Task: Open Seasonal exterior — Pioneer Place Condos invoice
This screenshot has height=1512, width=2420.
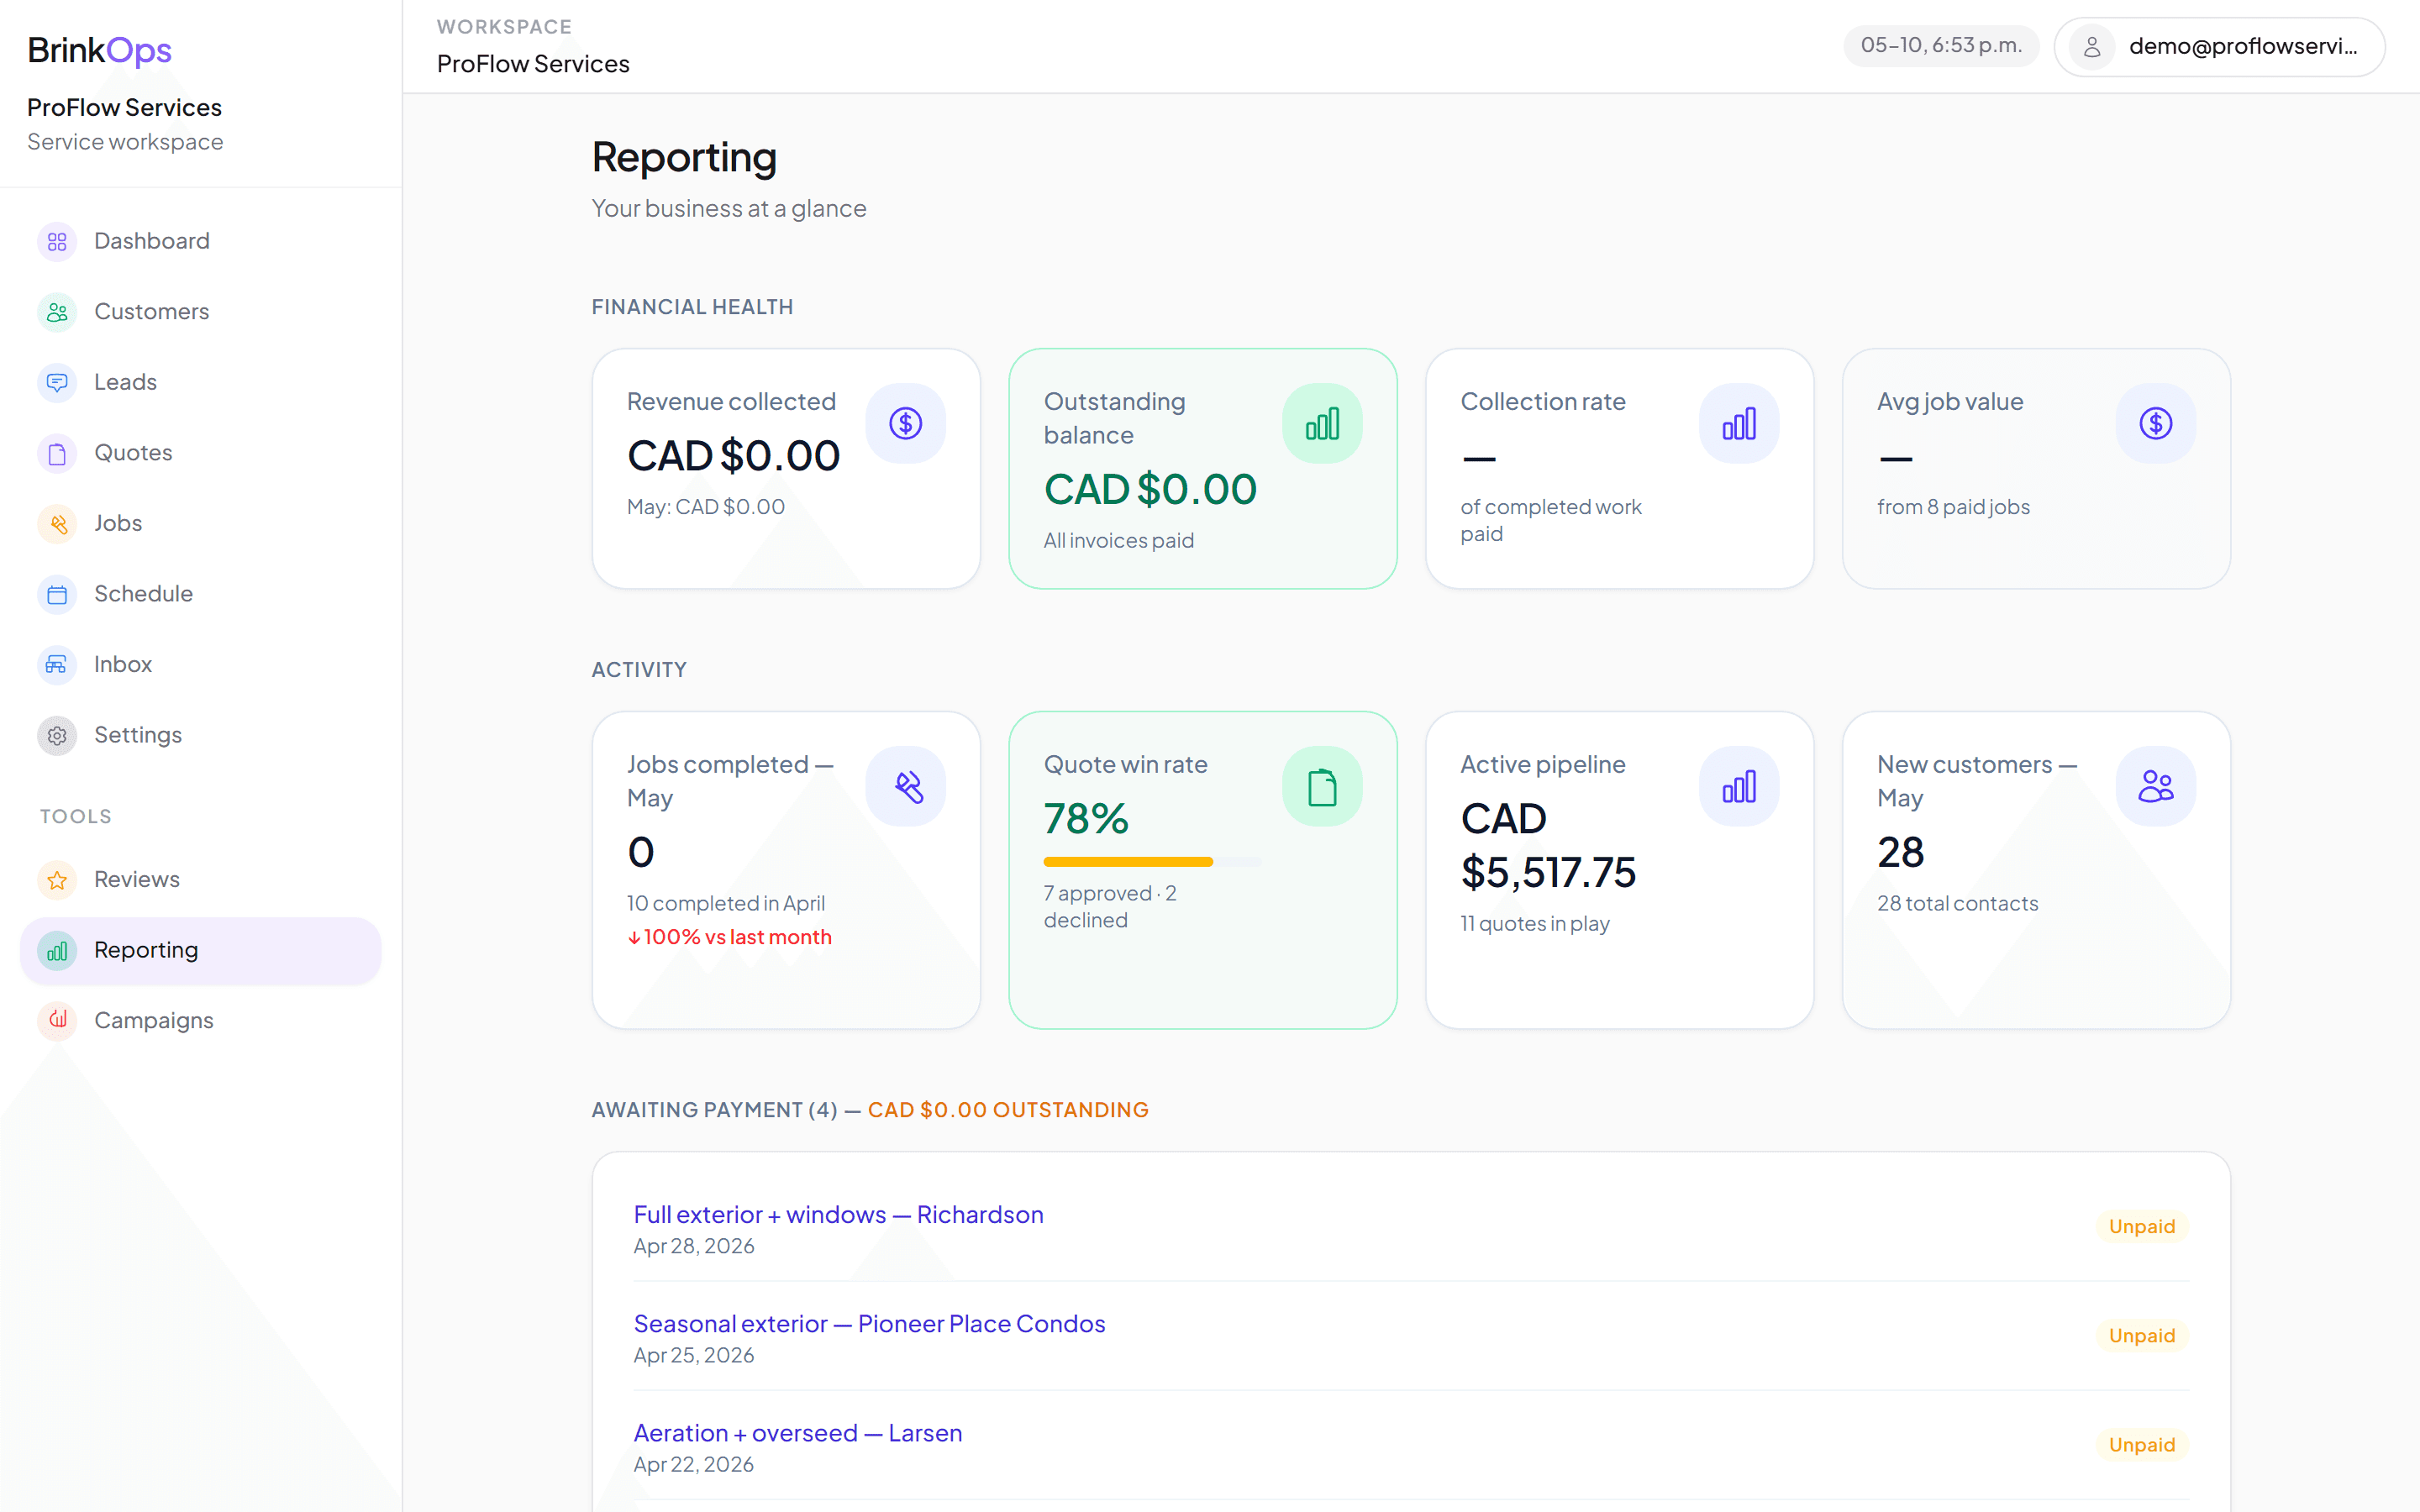Action: (x=869, y=1323)
